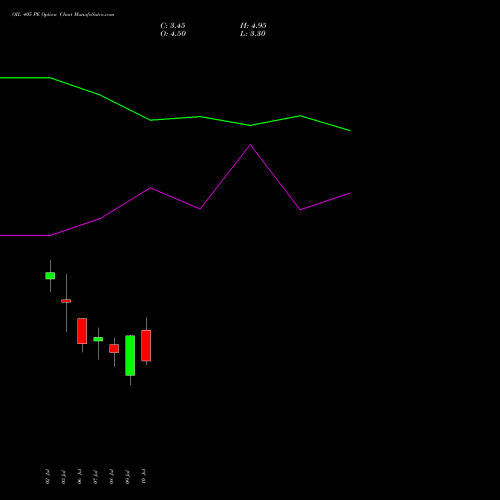Click the peak of the purple indicator line

(250, 145)
